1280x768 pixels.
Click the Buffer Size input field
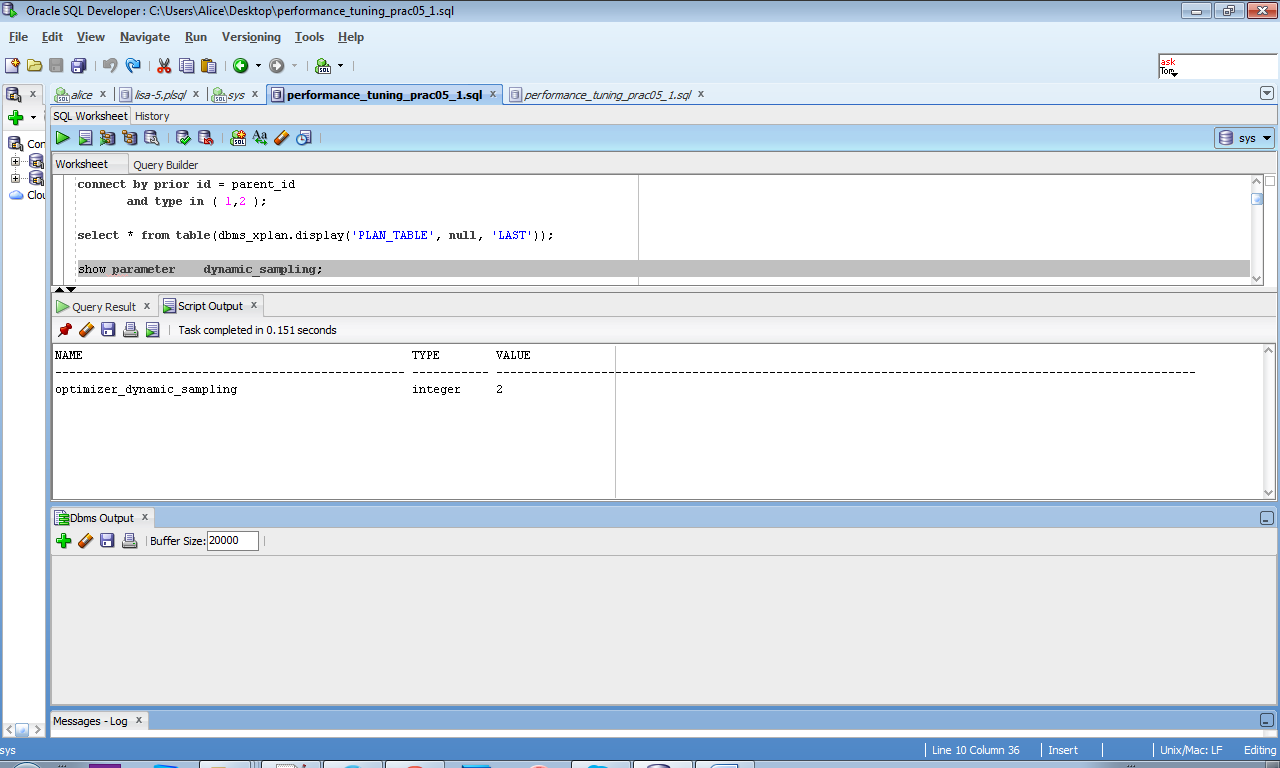[233, 541]
